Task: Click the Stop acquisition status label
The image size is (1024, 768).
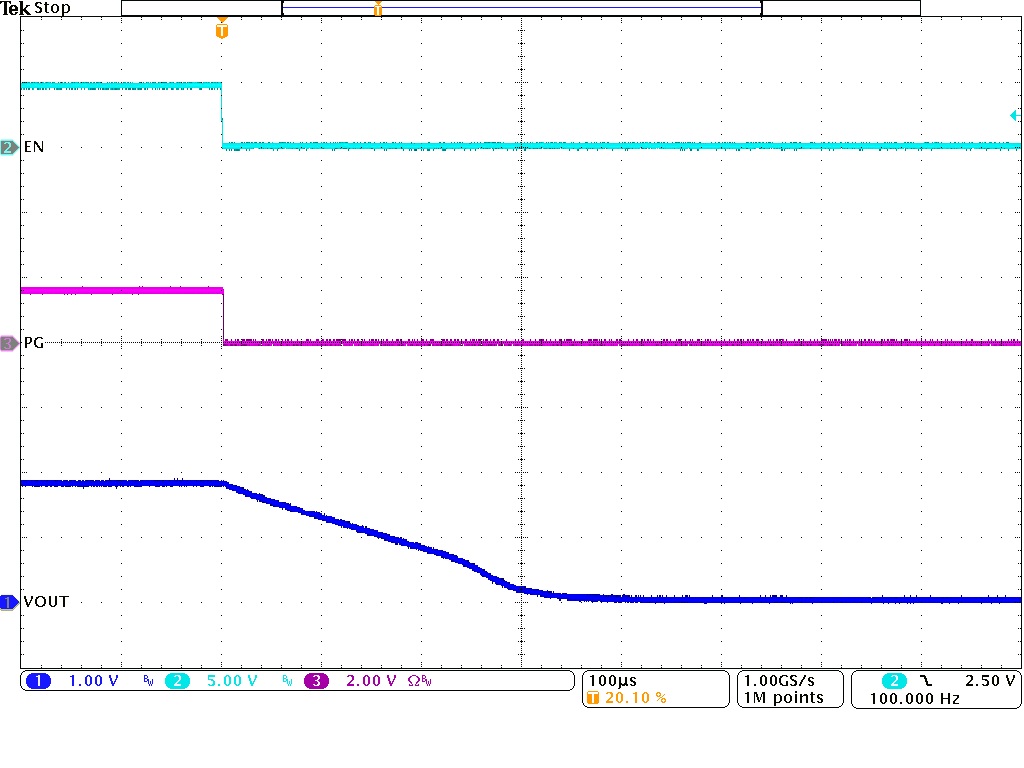Action: click(52, 8)
